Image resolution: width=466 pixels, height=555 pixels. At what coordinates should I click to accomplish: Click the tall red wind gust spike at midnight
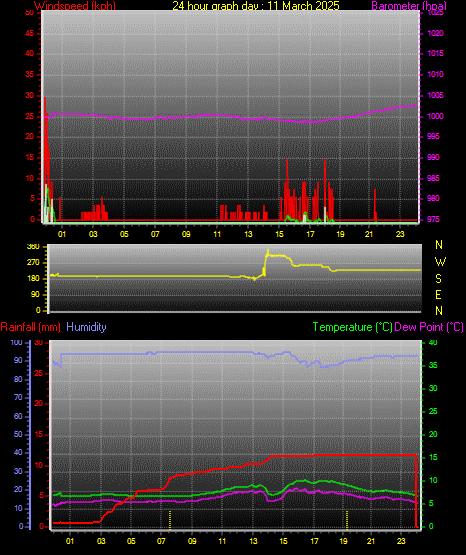pos(45,159)
